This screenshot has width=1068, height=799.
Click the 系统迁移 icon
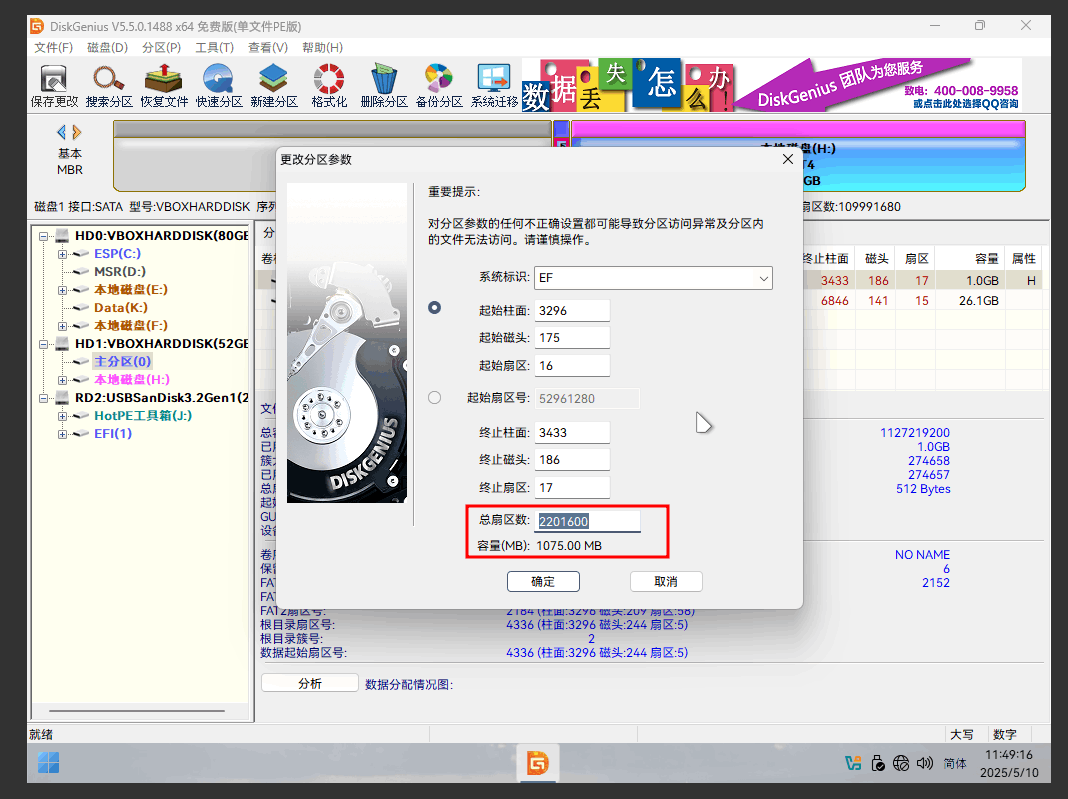pyautogui.click(x=494, y=87)
